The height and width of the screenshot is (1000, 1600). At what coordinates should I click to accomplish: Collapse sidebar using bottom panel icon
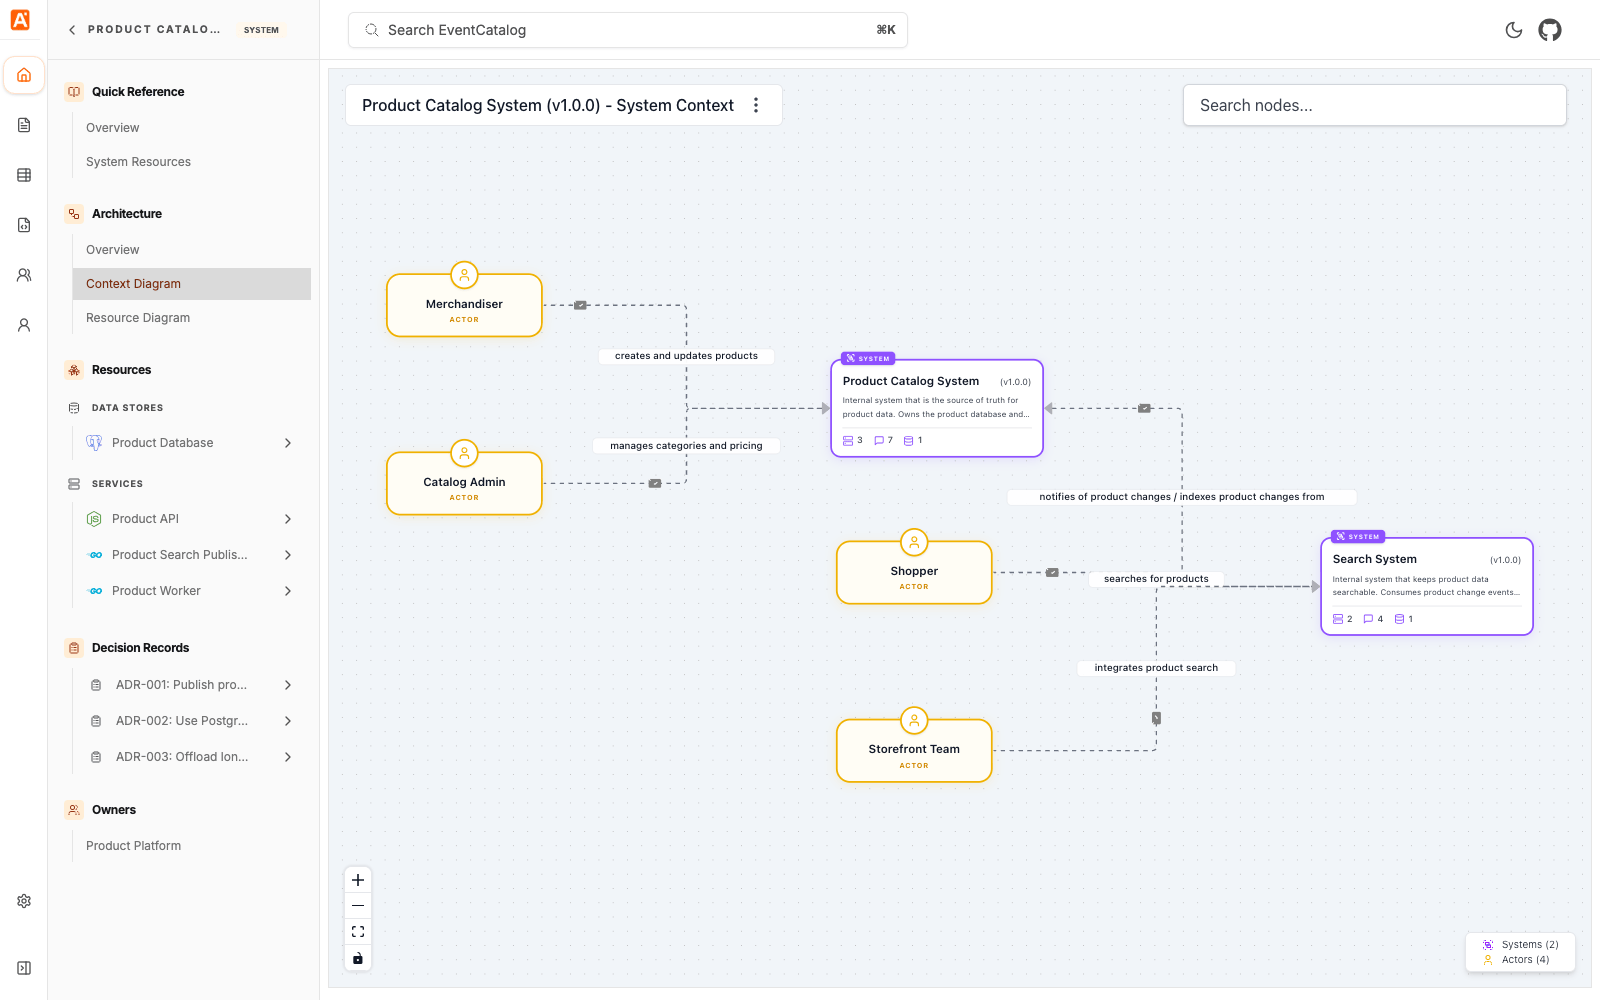[x=24, y=968]
